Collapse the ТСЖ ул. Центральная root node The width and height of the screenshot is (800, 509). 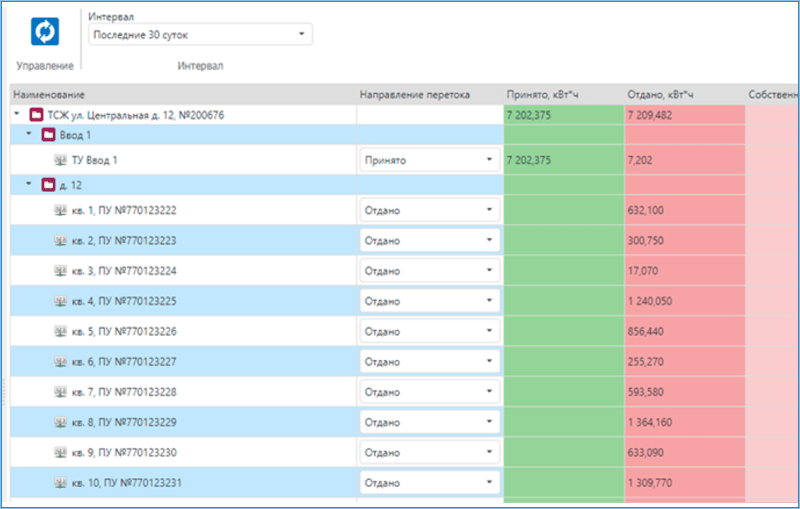(17, 115)
